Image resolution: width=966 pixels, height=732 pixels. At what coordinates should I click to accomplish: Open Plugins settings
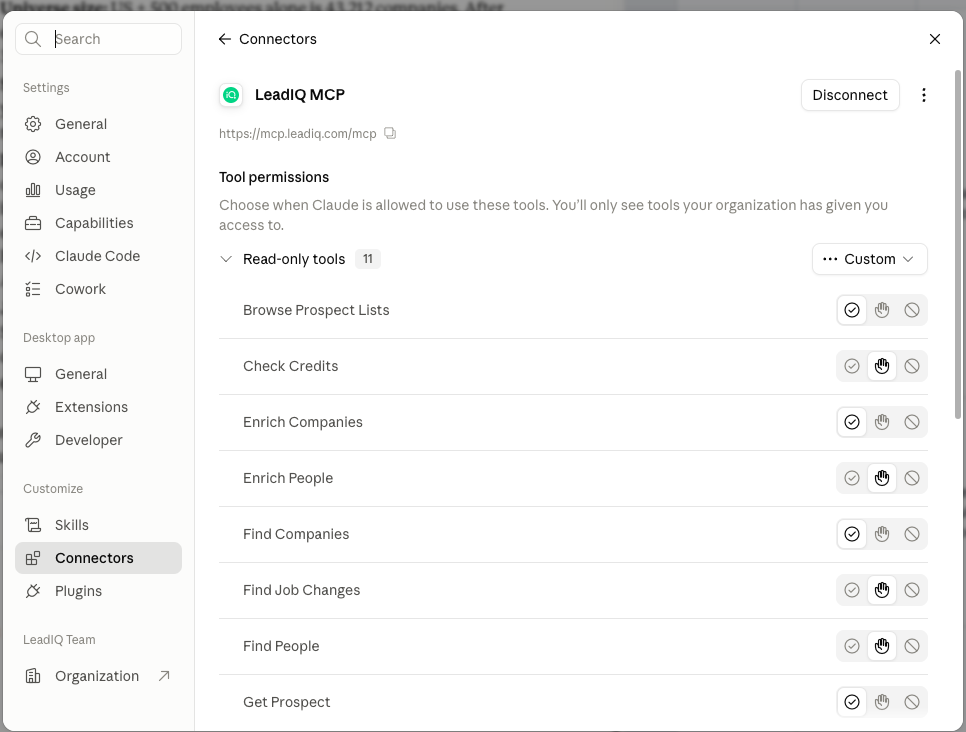(x=99, y=591)
